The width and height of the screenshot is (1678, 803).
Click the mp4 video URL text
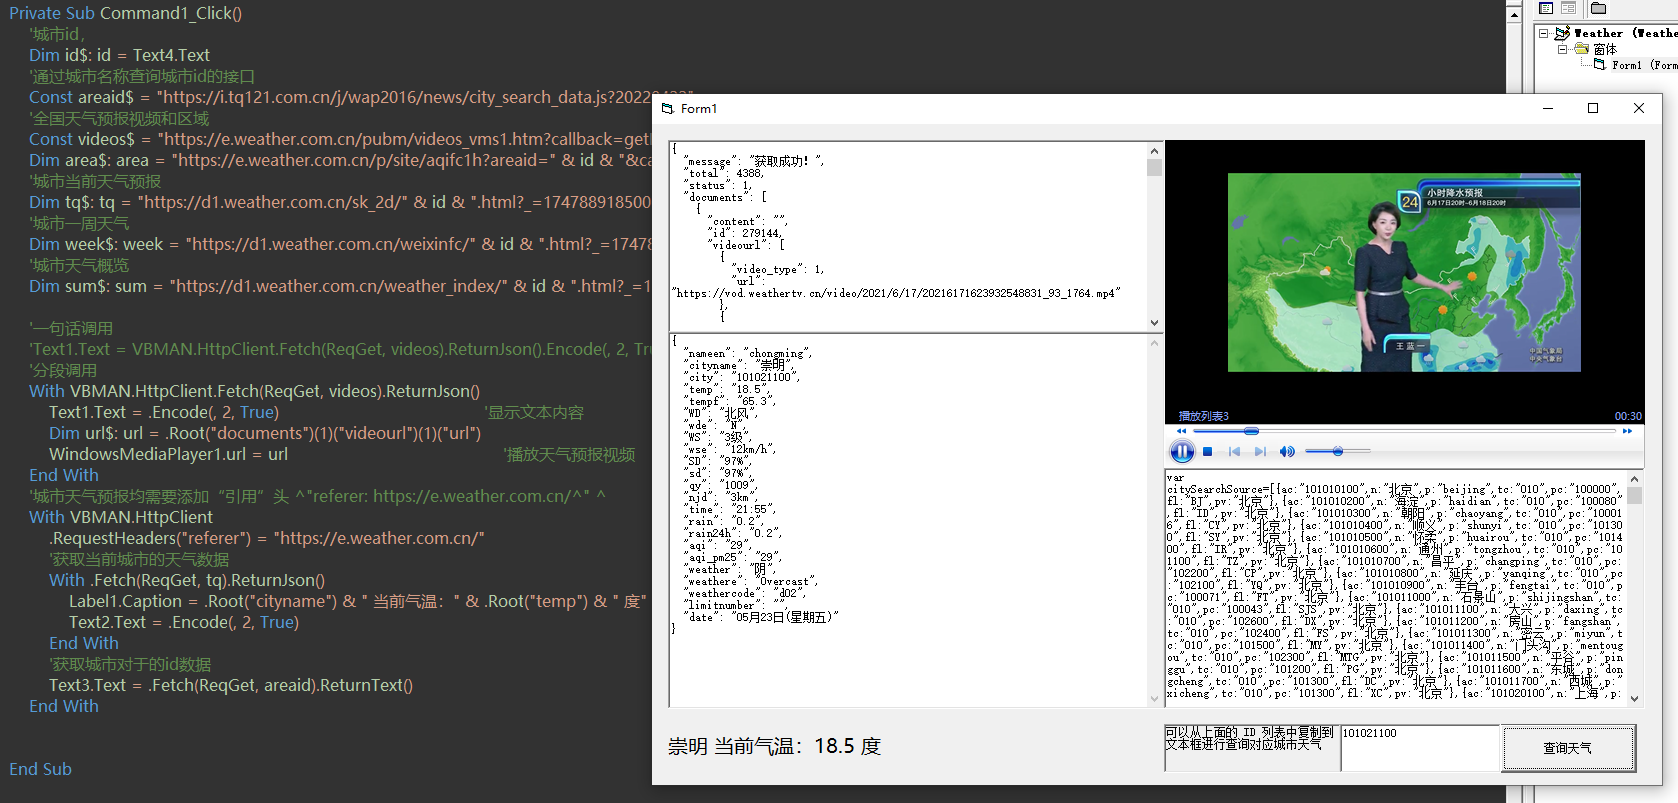pos(897,293)
